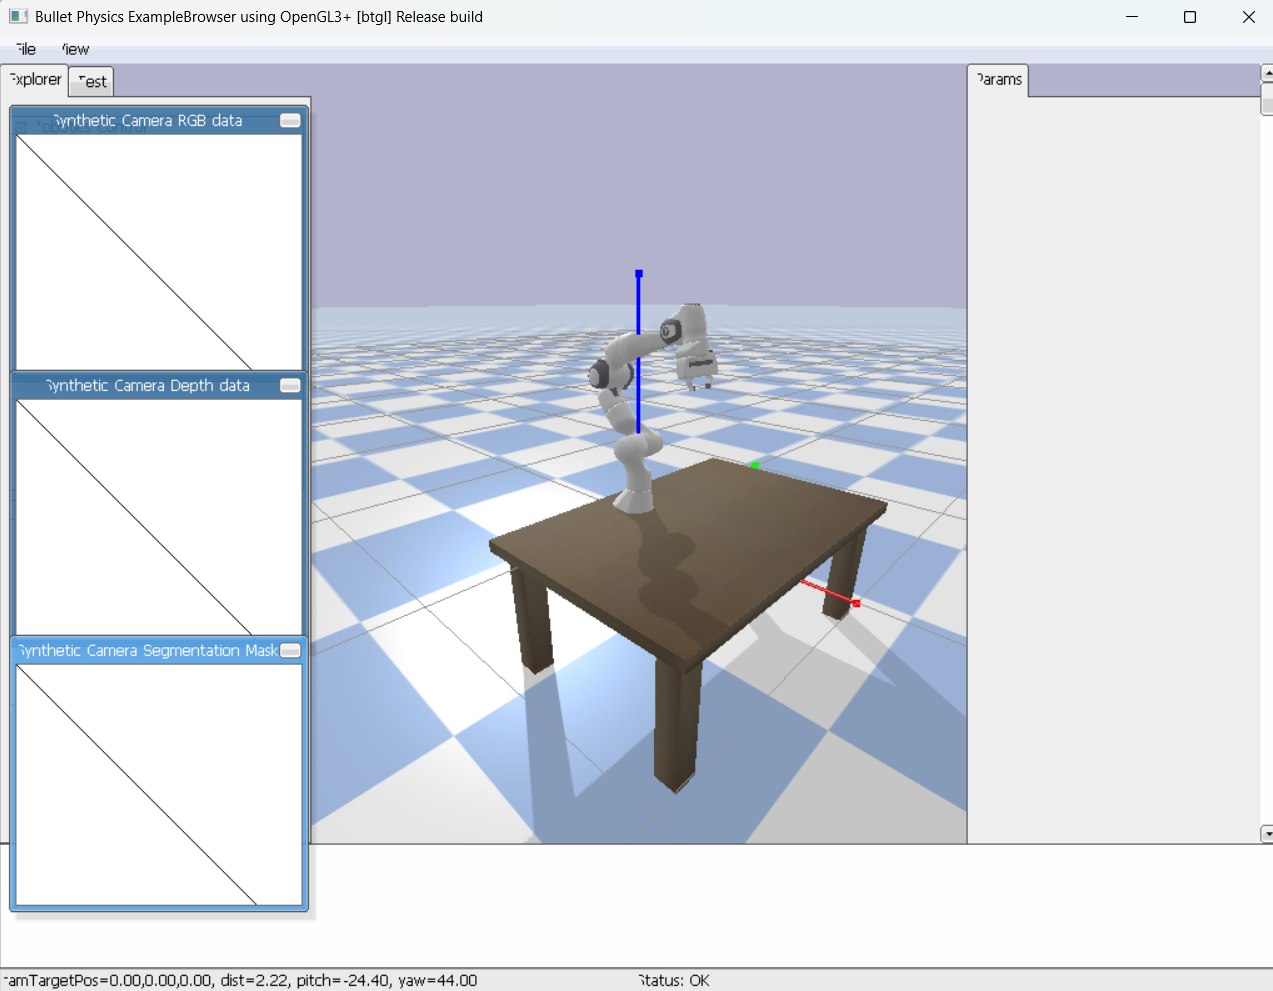Click the Params panel scrollbar down arrow
Viewport: 1273px width, 991px height.
pyautogui.click(x=1267, y=834)
